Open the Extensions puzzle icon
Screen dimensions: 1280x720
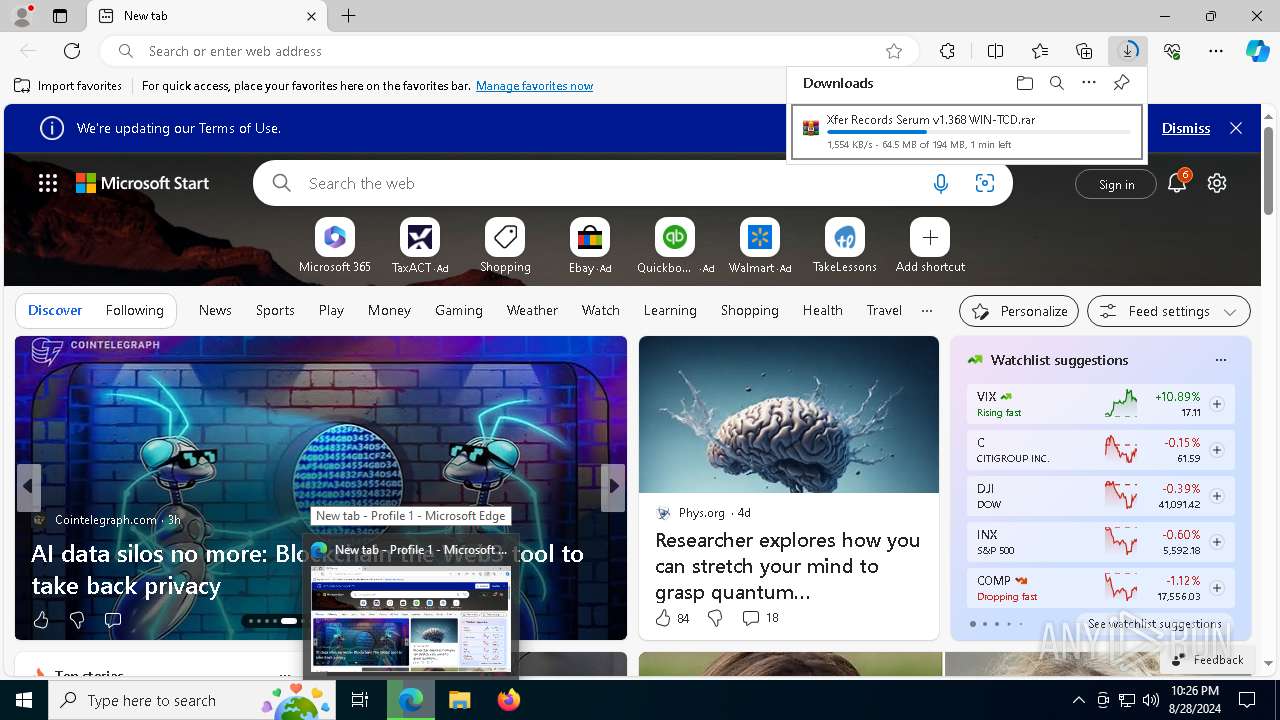947,51
